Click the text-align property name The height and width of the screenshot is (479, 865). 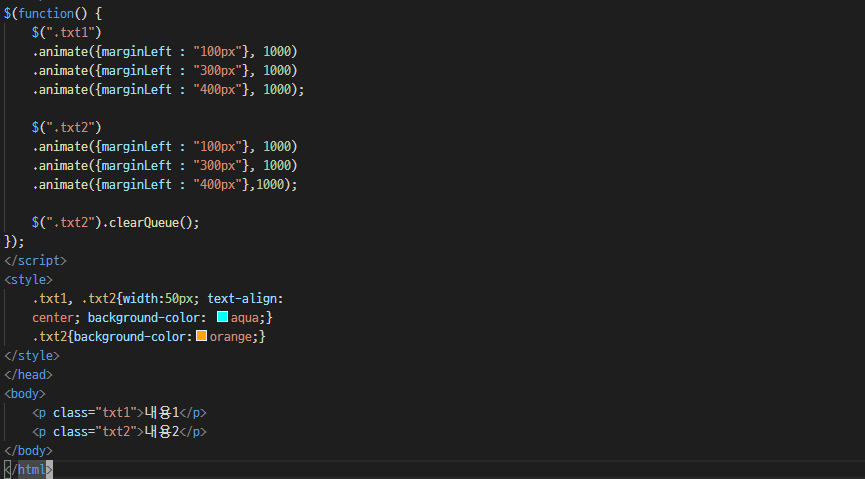pos(242,299)
